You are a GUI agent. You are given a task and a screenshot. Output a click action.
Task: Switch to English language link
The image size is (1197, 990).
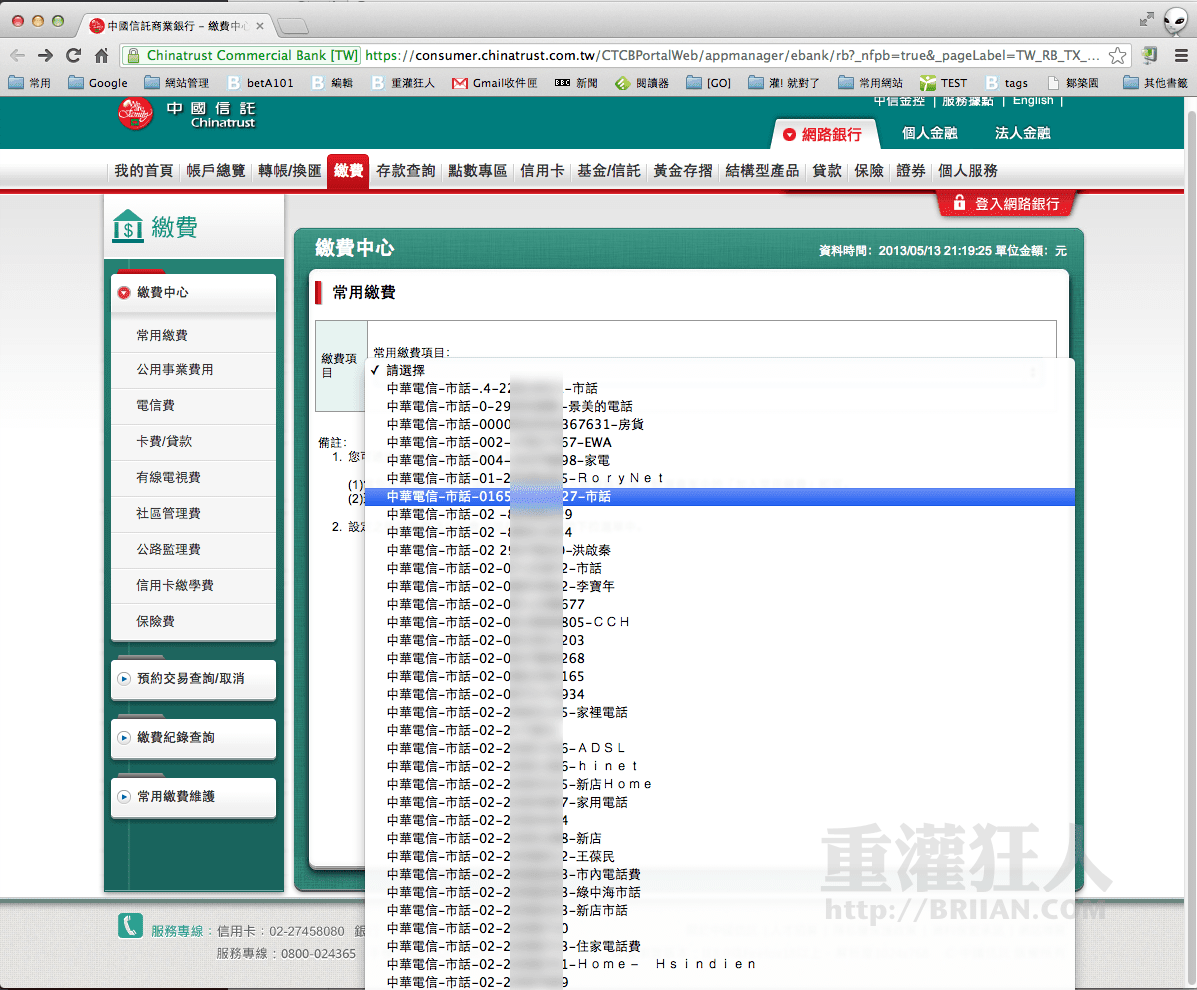[1033, 101]
